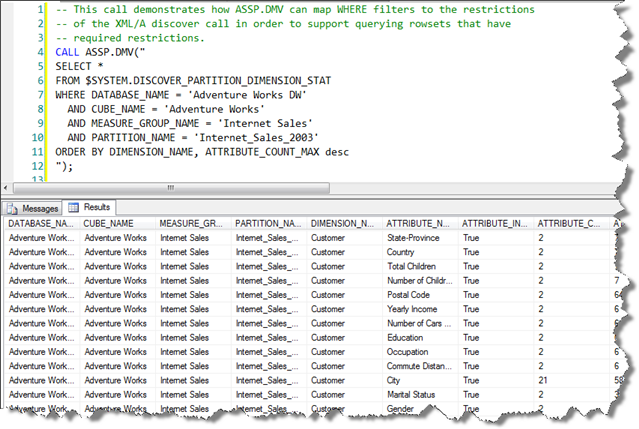Click line number 6 in the gutter
639x429 pixels.
(x=40, y=81)
